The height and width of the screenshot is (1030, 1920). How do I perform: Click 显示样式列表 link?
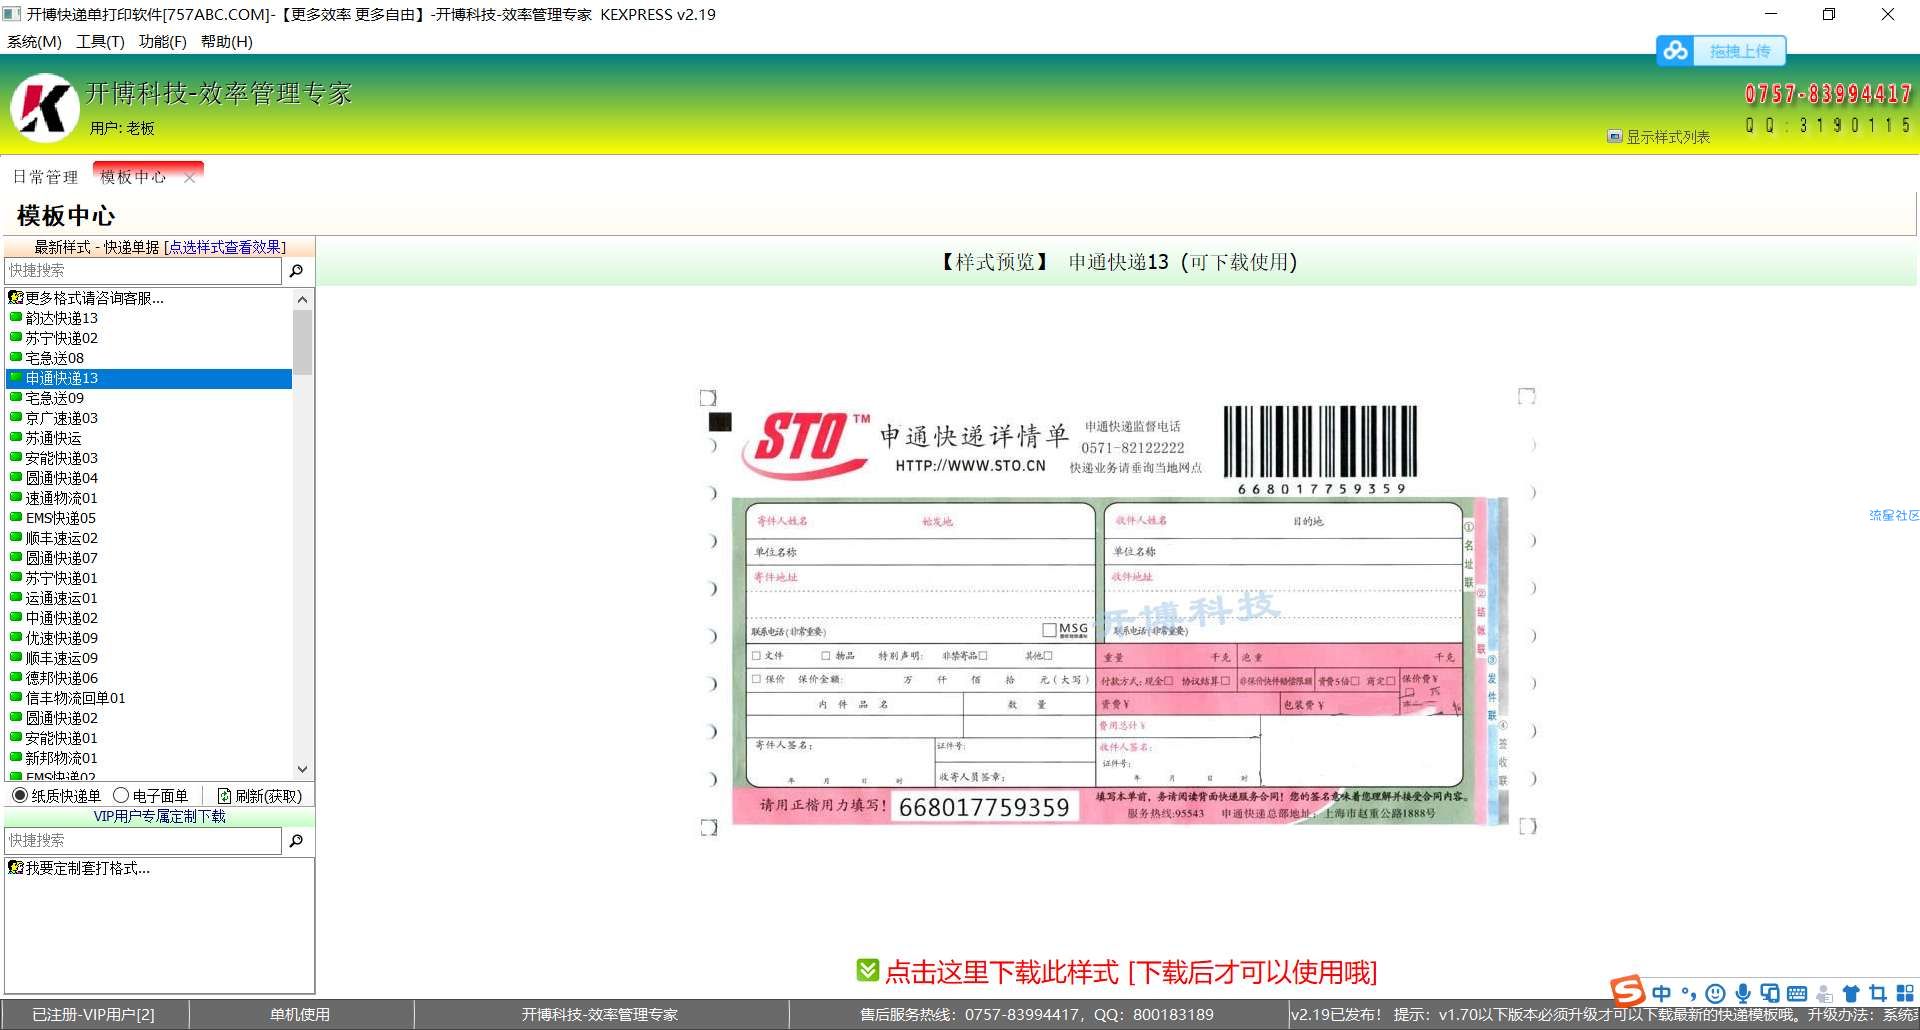[1667, 137]
